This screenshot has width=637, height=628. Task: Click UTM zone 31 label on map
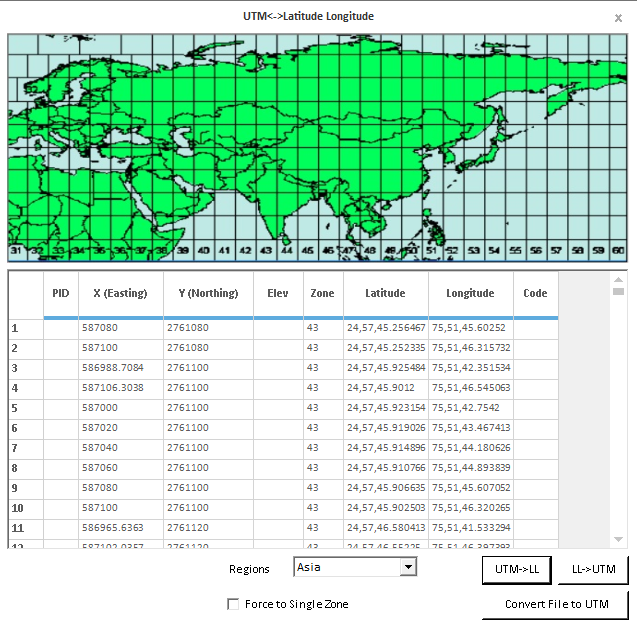[15, 250]
